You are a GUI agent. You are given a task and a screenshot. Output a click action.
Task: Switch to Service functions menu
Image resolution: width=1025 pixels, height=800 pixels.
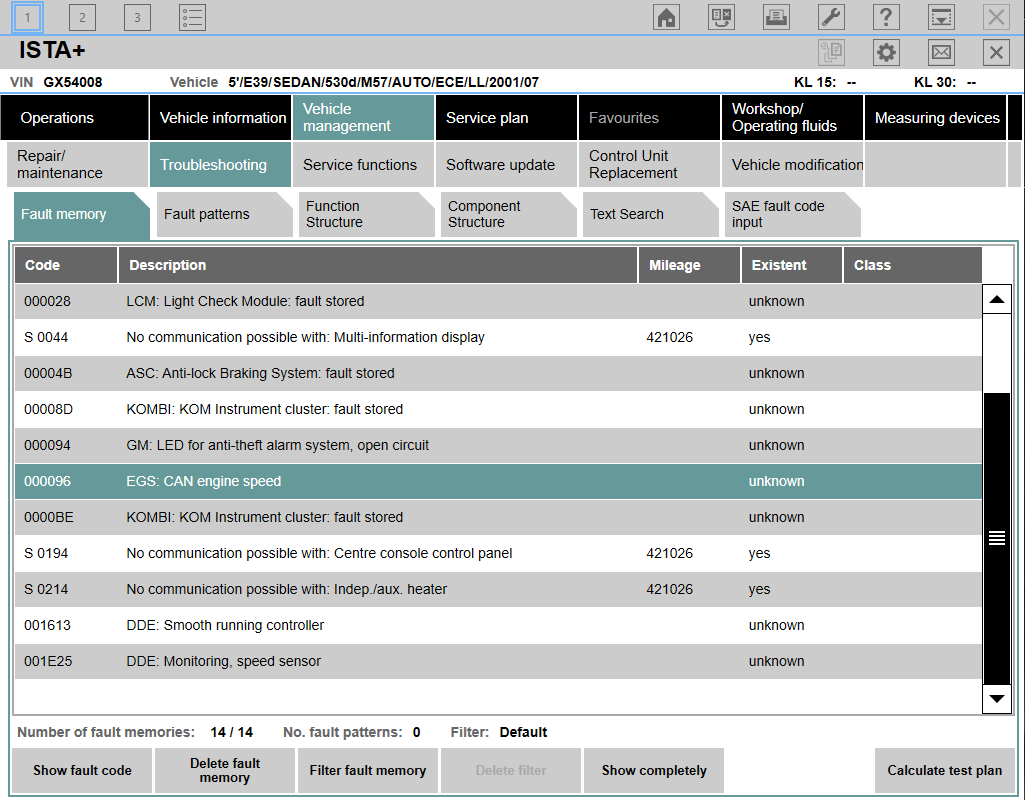[x=360, y=165]
